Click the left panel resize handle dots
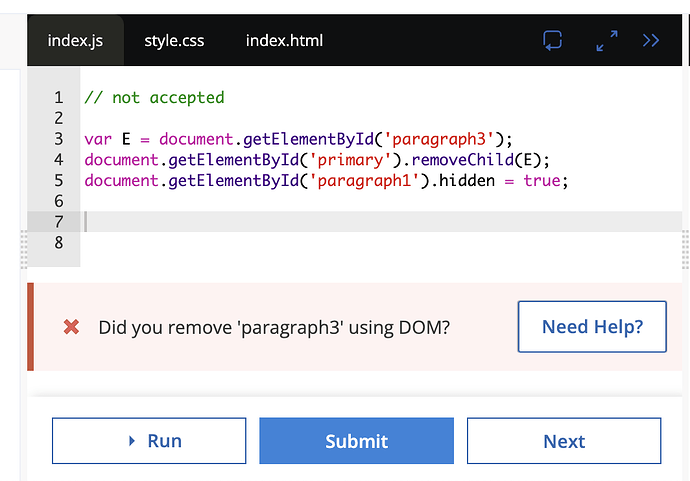Image resolution: width=690 pixels, height=481 pixels. [24, 250]
